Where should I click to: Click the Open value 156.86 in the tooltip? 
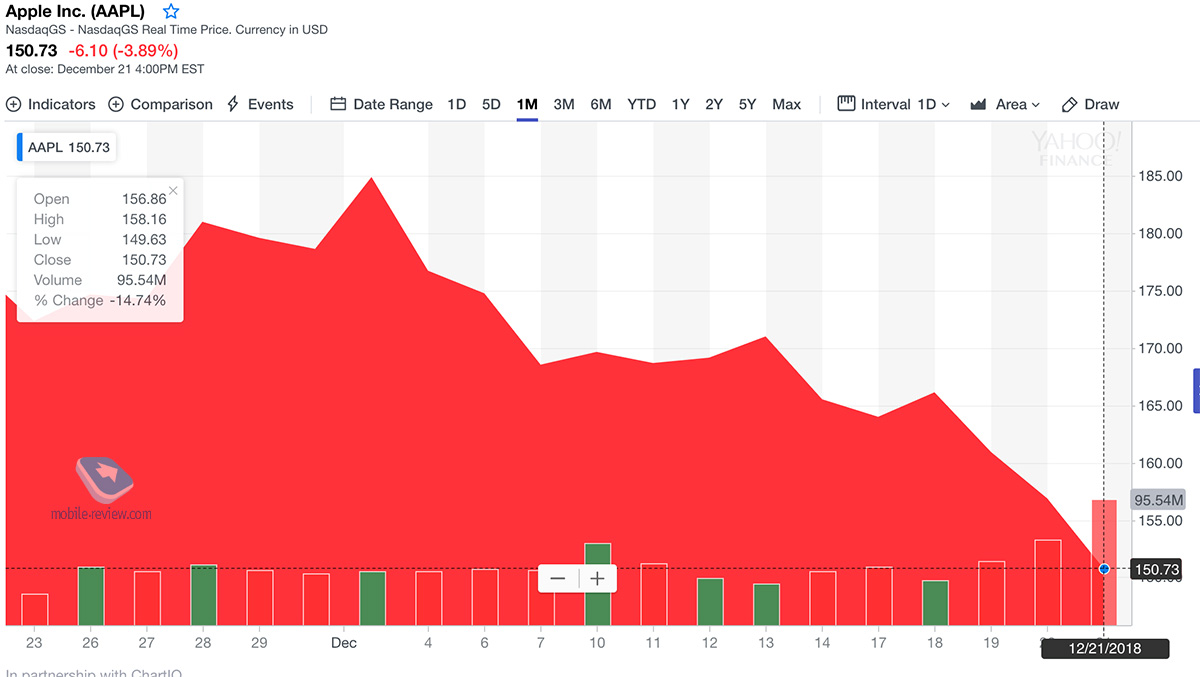[x=142, y=199]
